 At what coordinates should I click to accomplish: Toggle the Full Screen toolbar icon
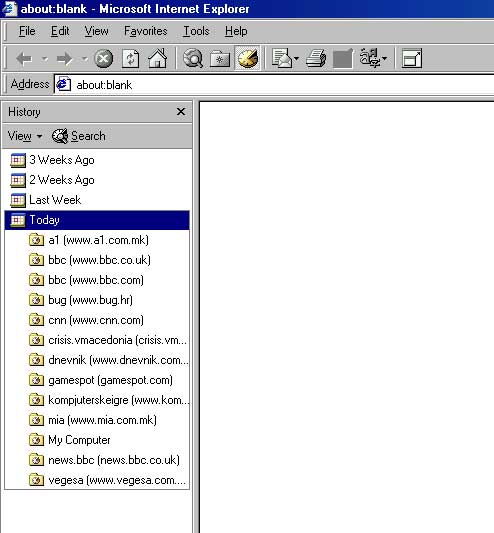click(412, 58)
